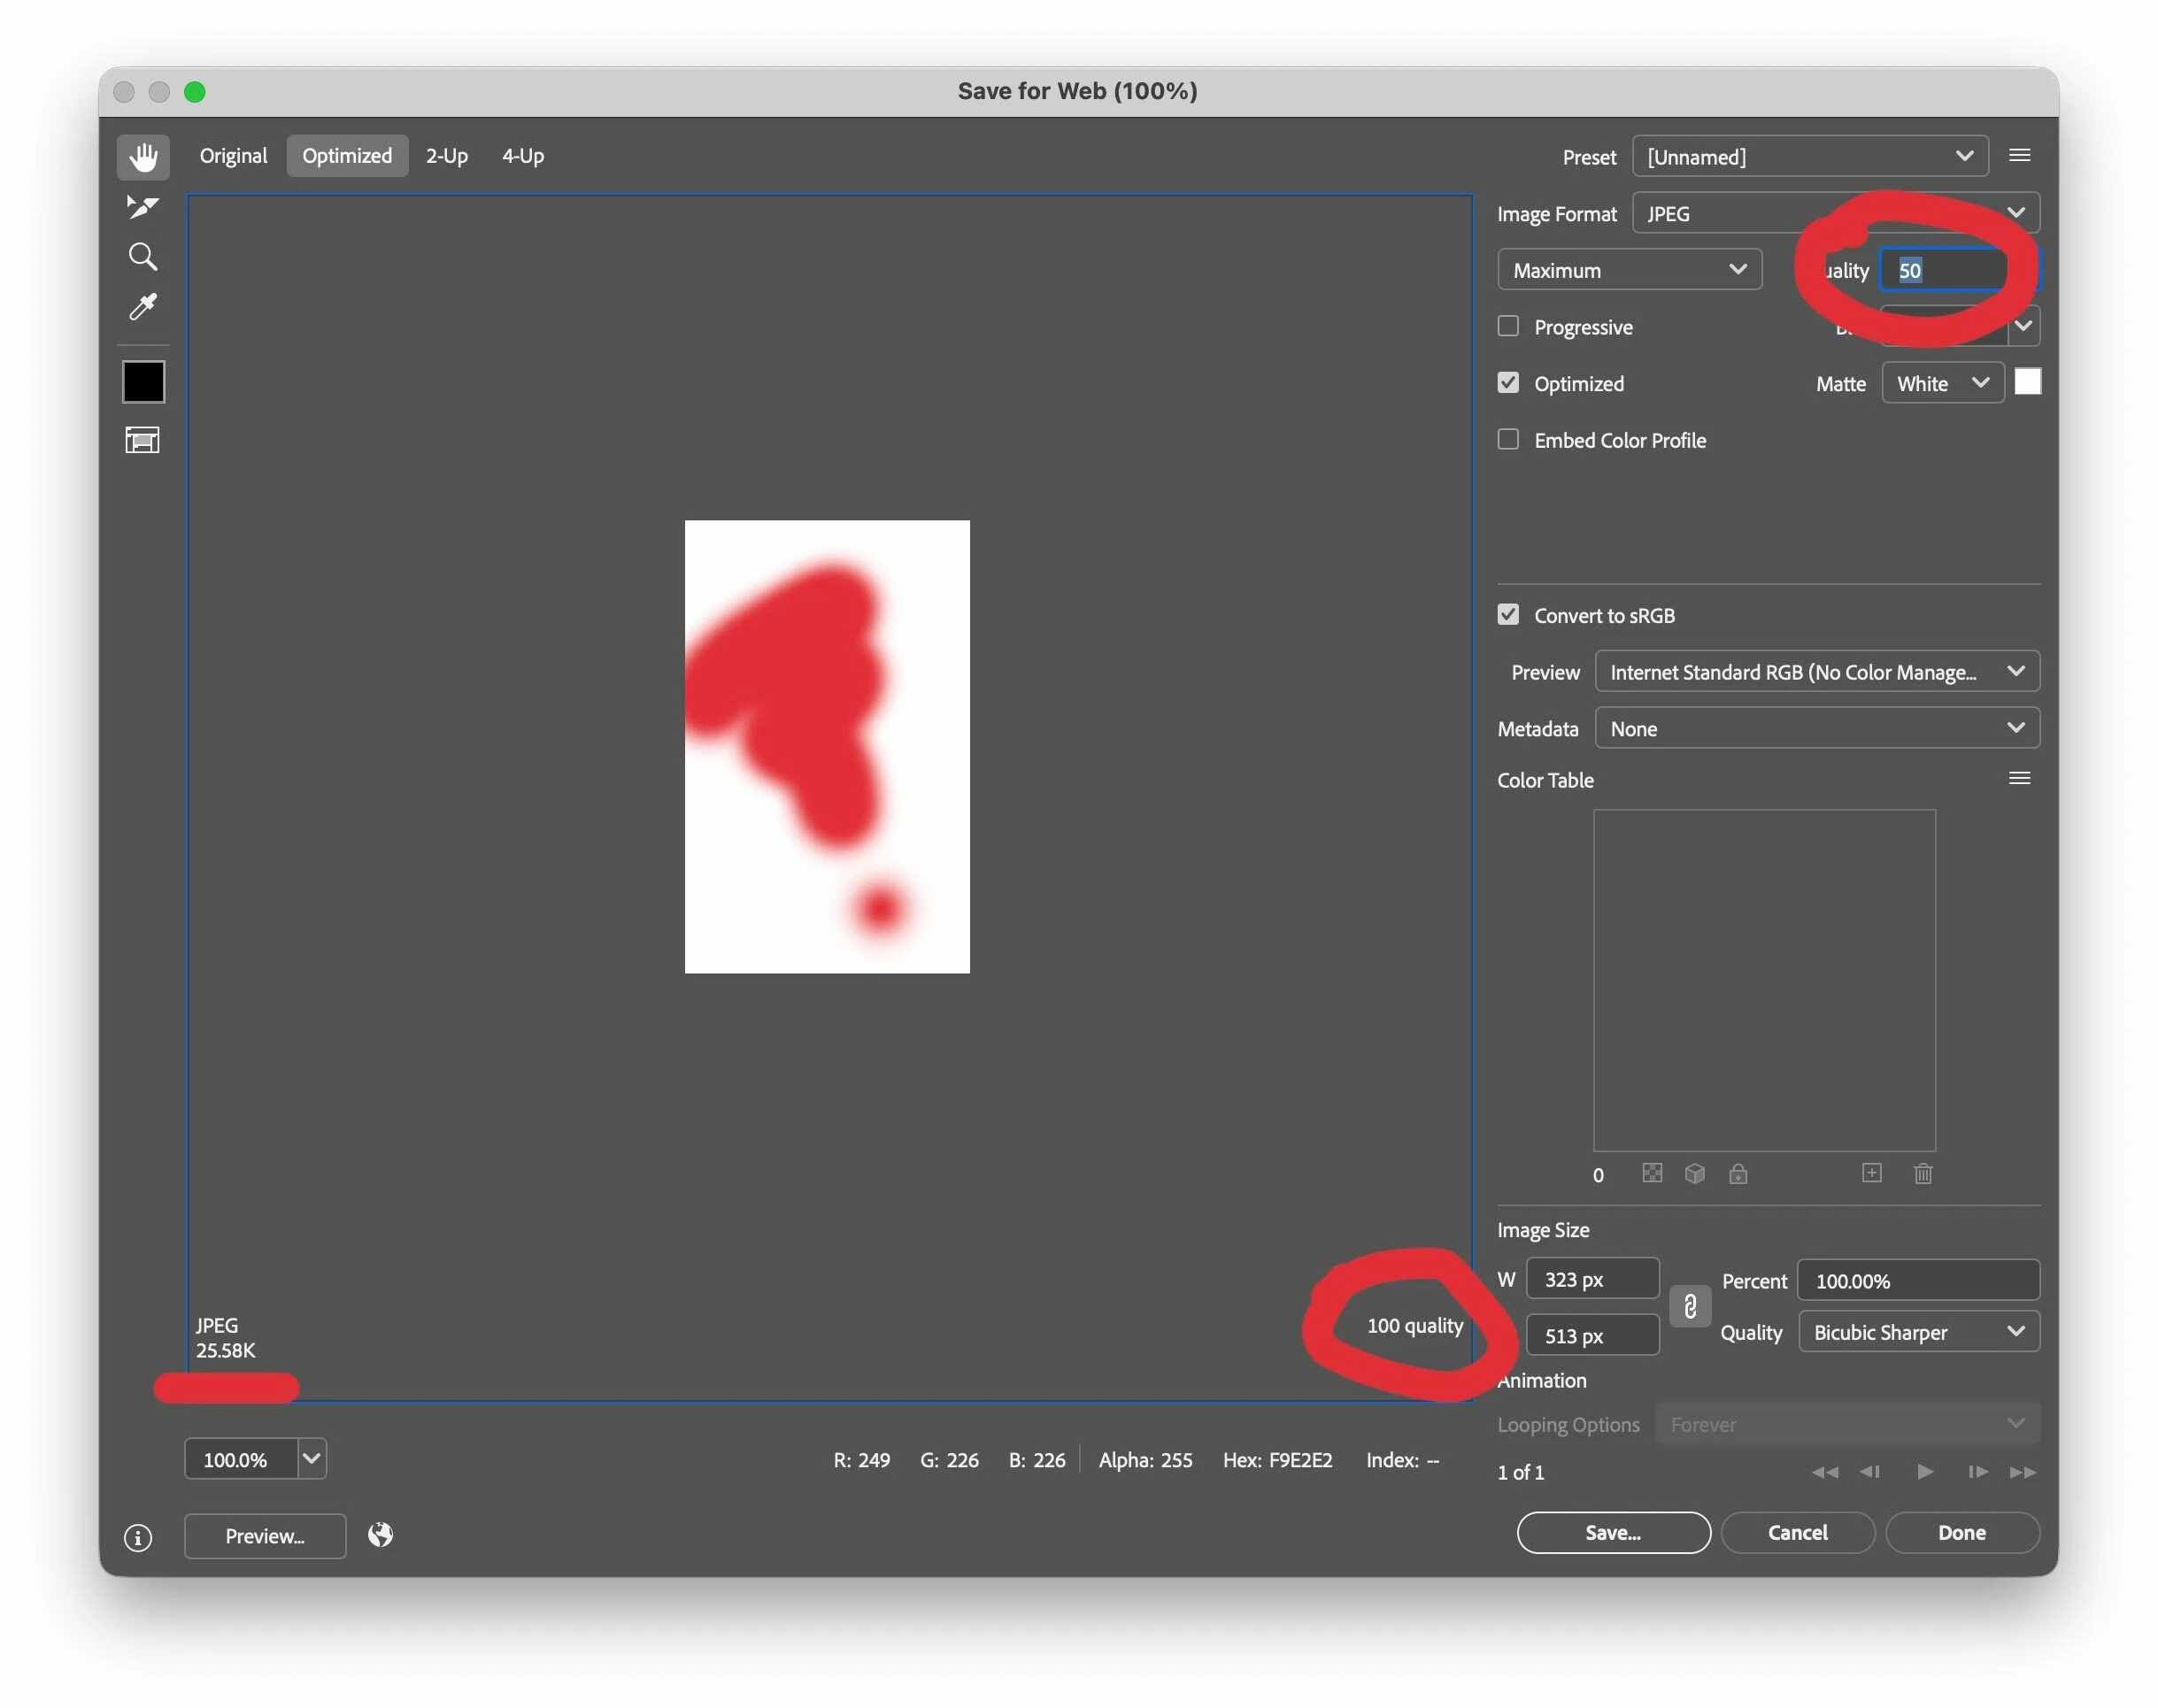The image size is (2158, 1708).
Task: Select the Eyedropper tool
Action: 143,307
